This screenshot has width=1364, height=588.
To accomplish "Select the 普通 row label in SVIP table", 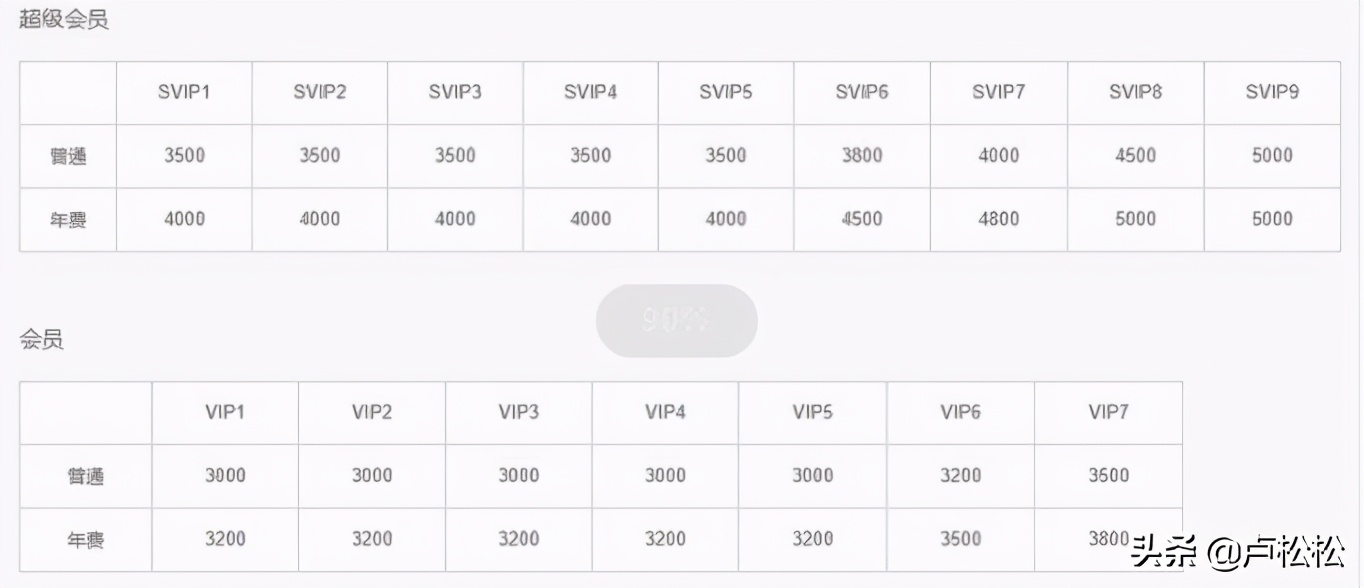I will [68, 156].
